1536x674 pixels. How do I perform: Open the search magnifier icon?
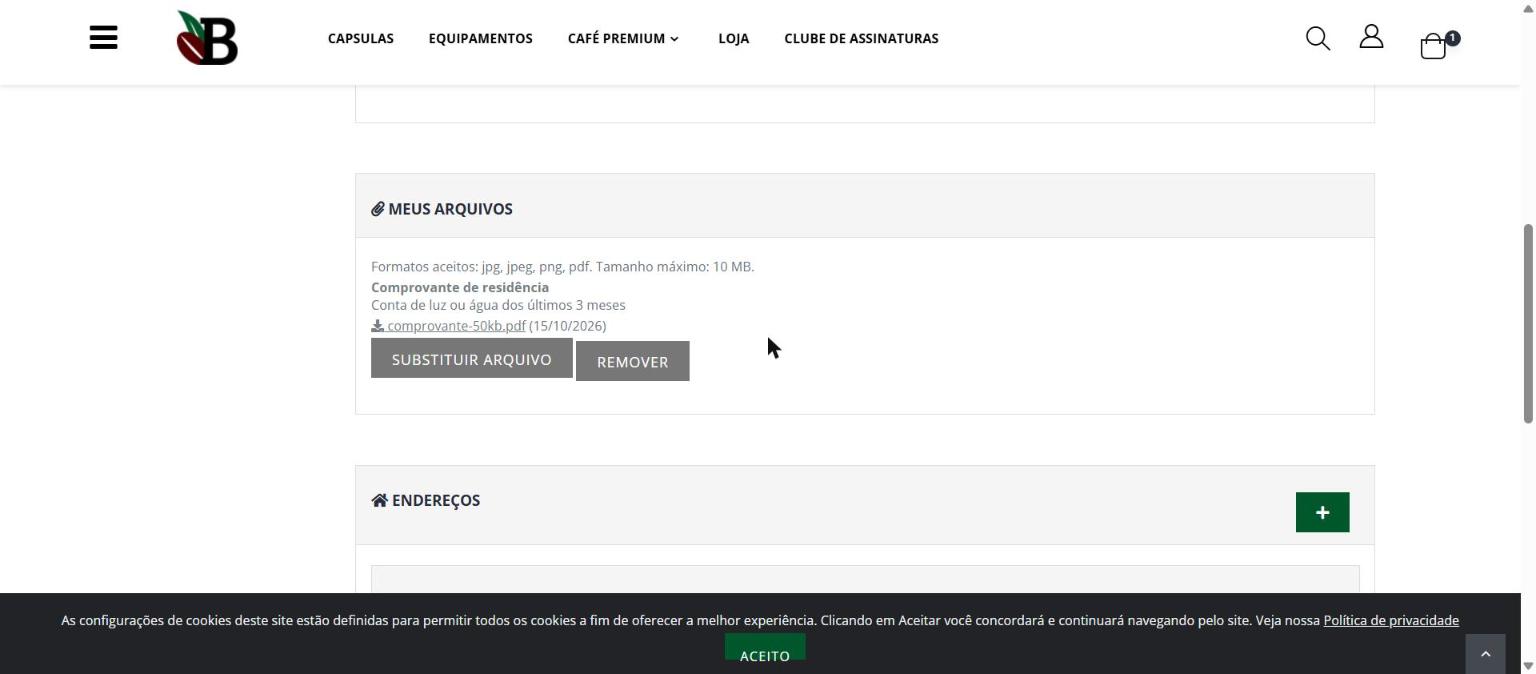point(1318,38)
